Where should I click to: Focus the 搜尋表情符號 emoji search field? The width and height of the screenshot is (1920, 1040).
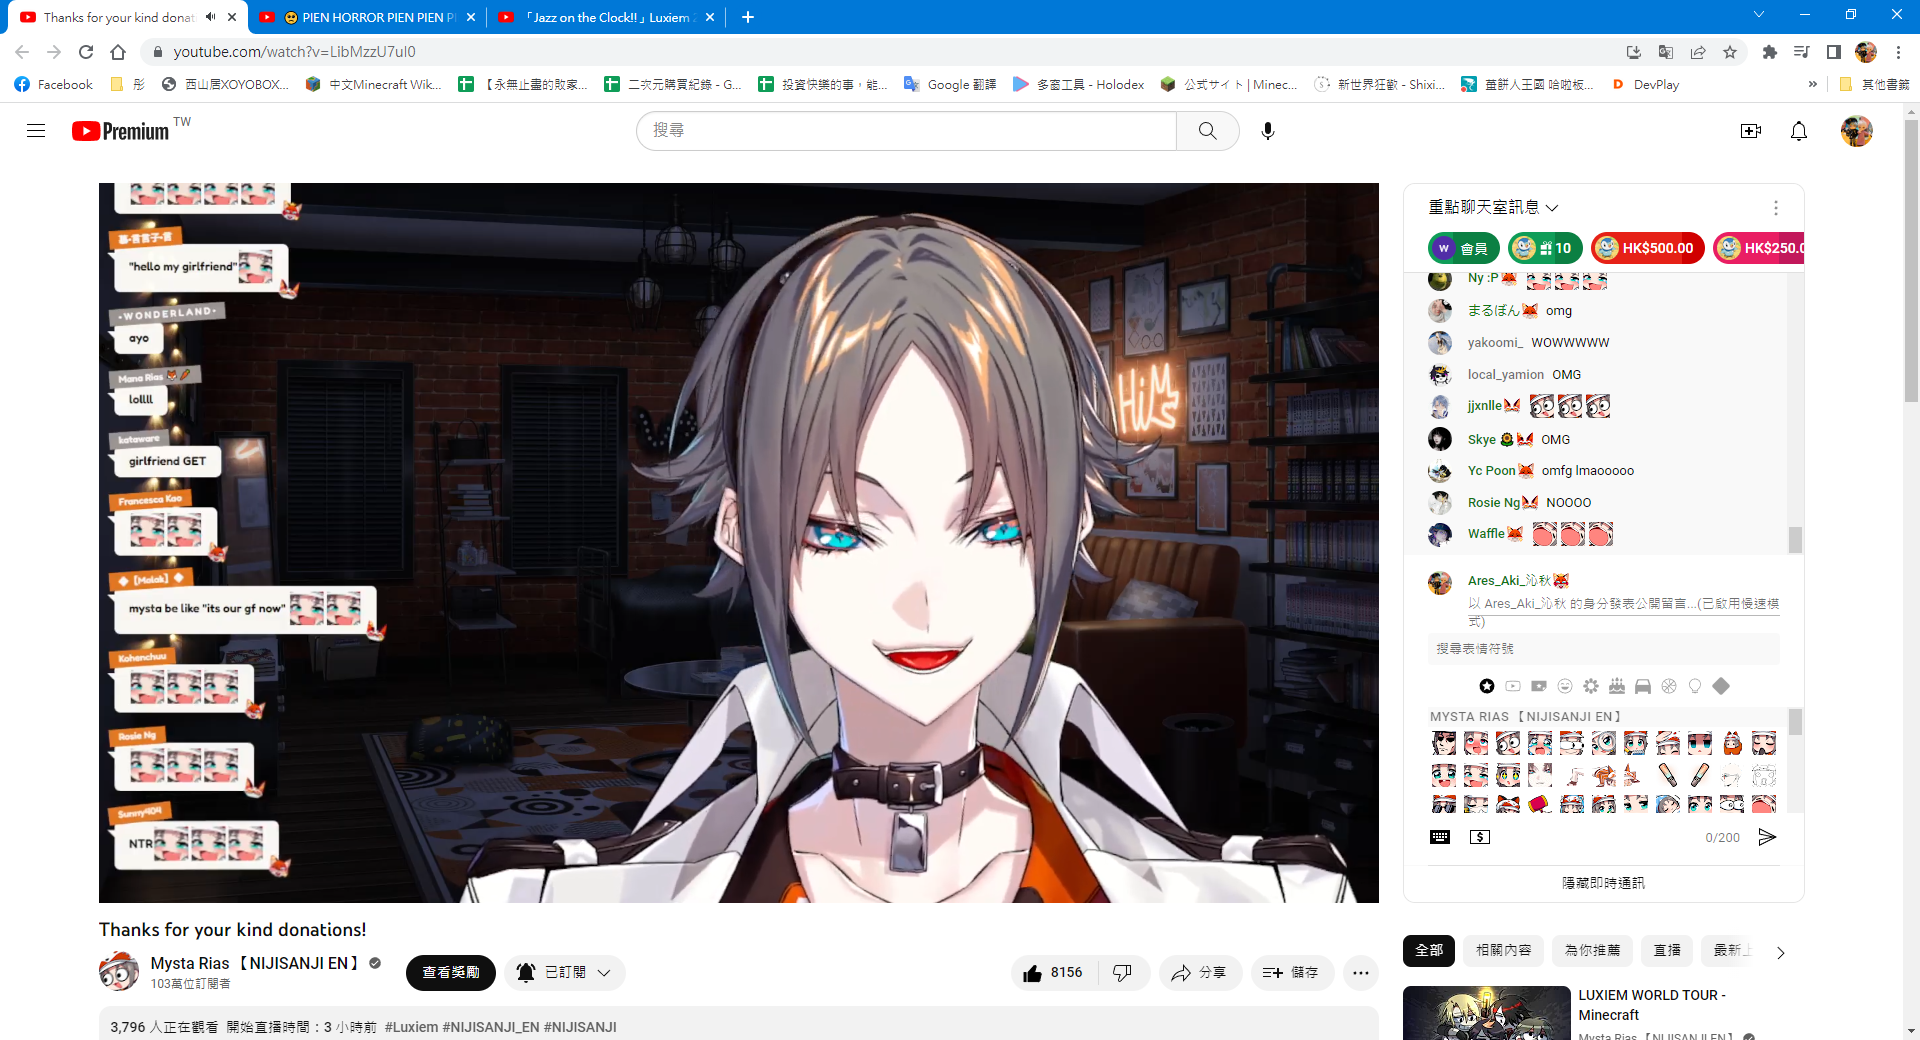pyautogui.click(x=1603, y=649)
